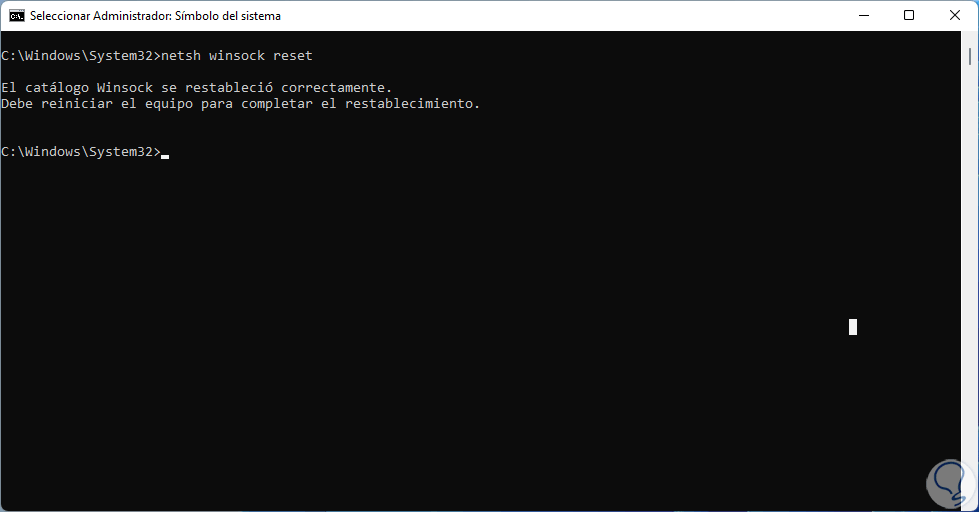The height and width of the screenshot is (512, 979).
Task: Click the word "netsh" in the command
Action: [x=180, y=56]
